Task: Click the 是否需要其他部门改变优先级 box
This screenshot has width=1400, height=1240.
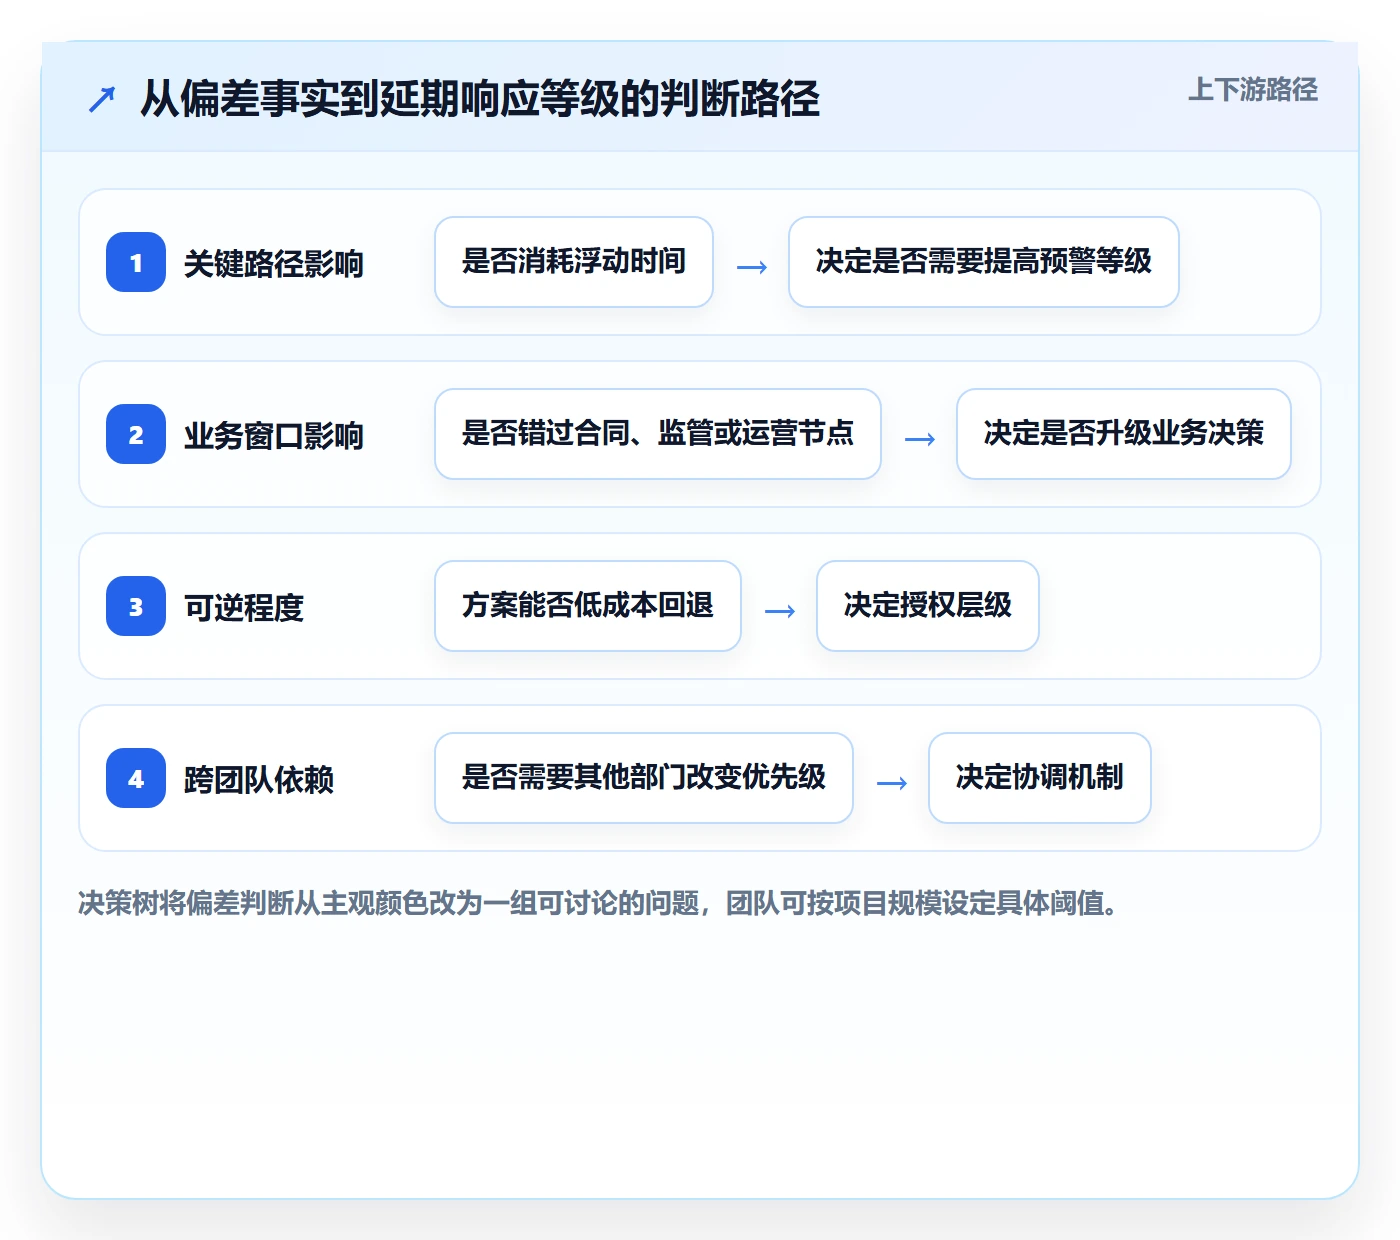Action: pyautogui.click(x=644, y=778)
